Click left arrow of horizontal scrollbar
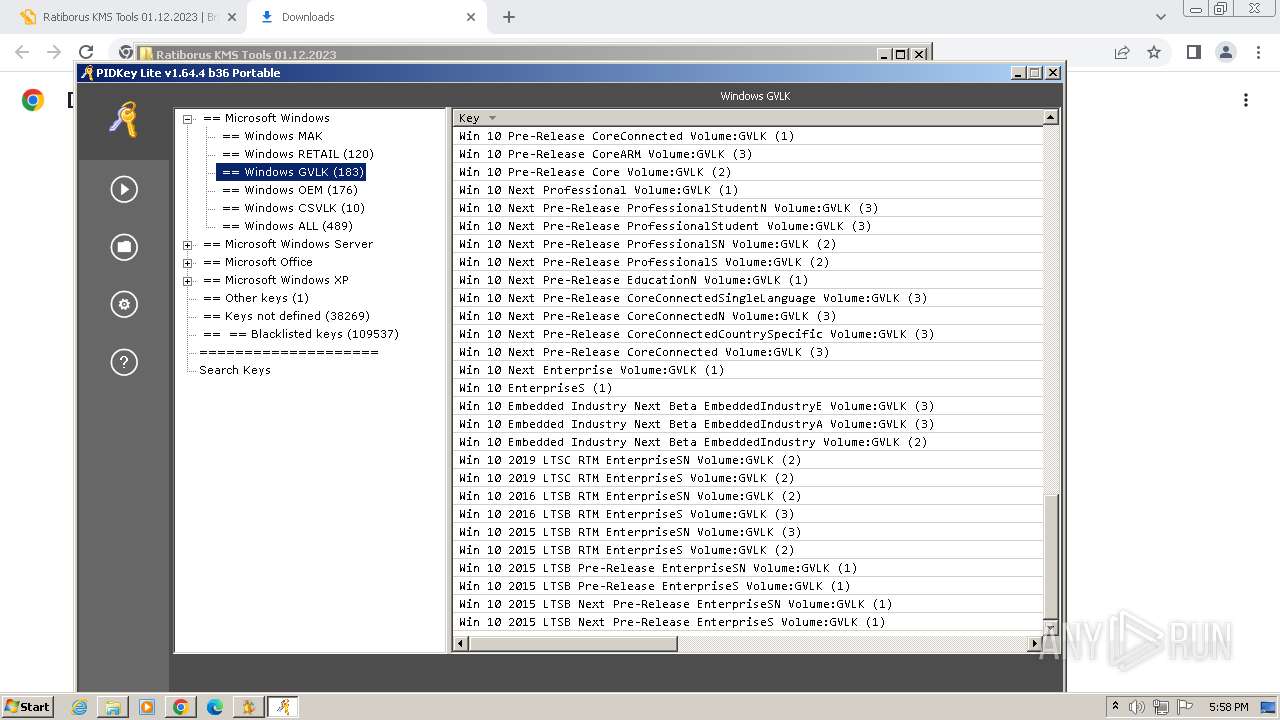1280x720 pixels. pyautogui.click(x=461, y=644)
